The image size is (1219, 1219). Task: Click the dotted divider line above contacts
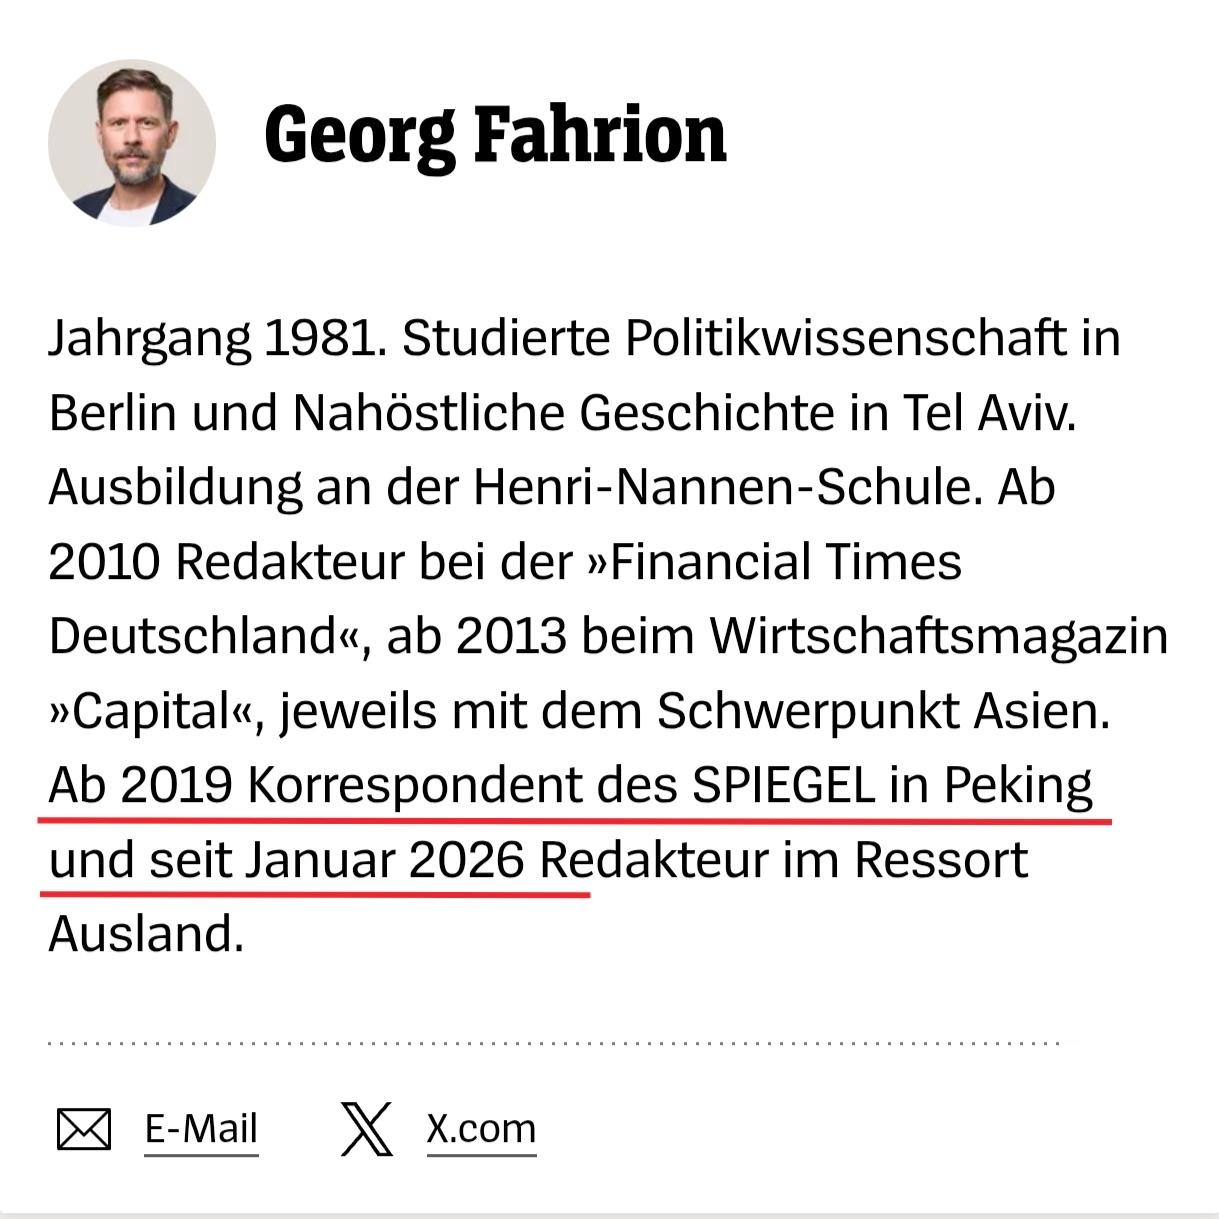[550, 1045]
